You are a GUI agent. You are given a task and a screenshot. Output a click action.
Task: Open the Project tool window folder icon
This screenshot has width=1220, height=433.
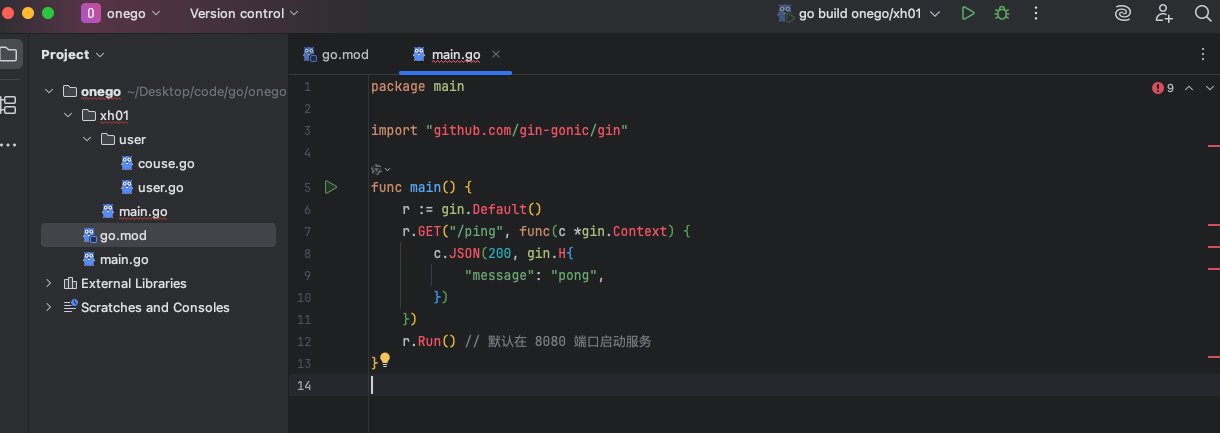[x=9, y=54]
